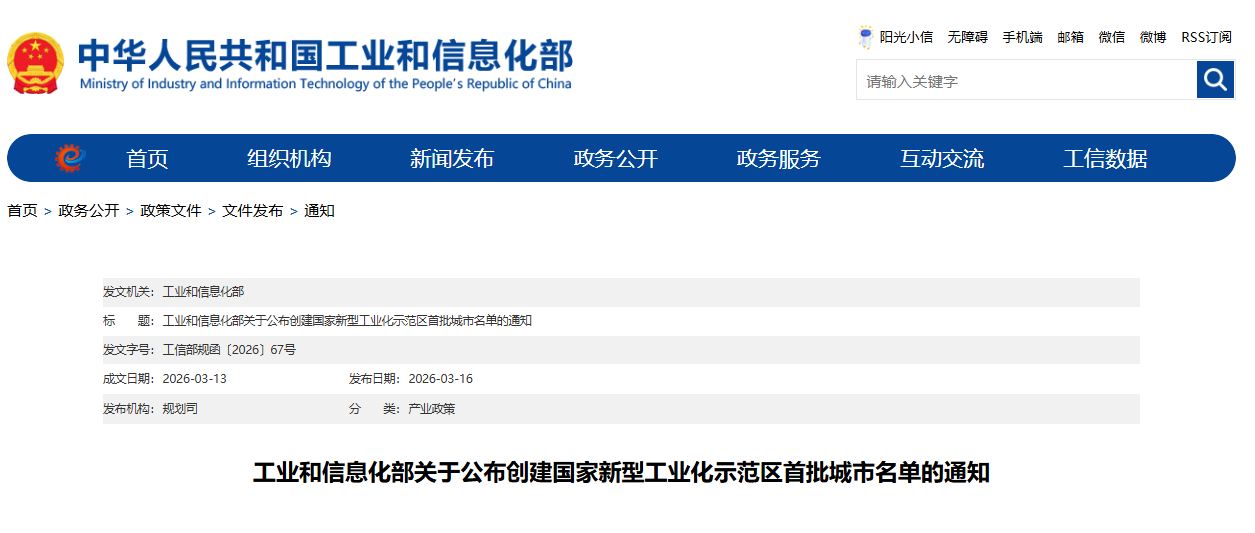The width and height of the screenshot is (1255, 533).
Task: Go to 文件发布 in the breadcrumb trail
Action: click(x=252, y=211)
